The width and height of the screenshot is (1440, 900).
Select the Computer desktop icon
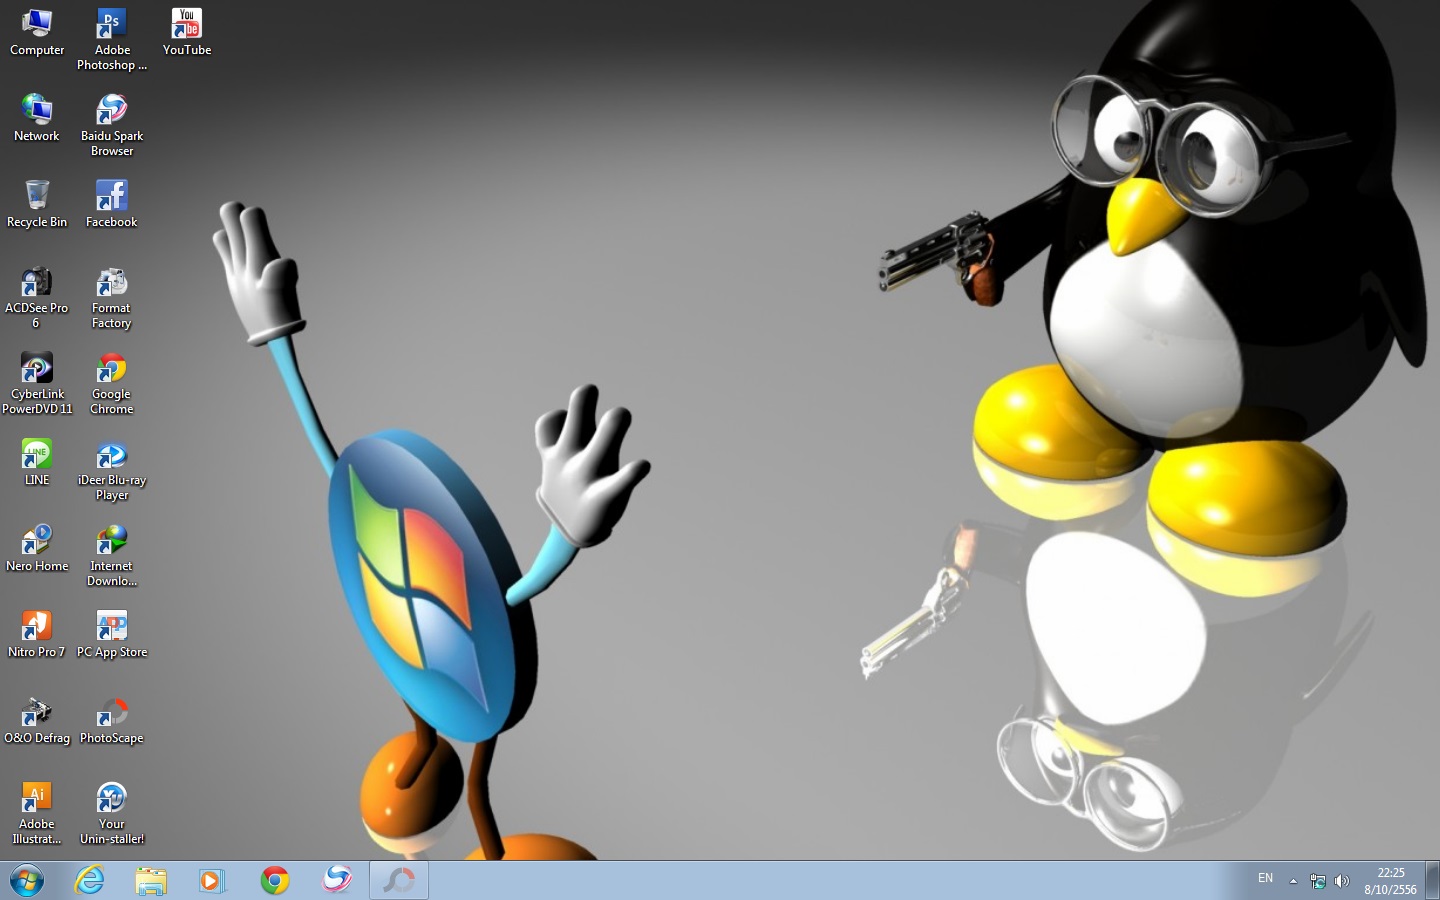37,32
